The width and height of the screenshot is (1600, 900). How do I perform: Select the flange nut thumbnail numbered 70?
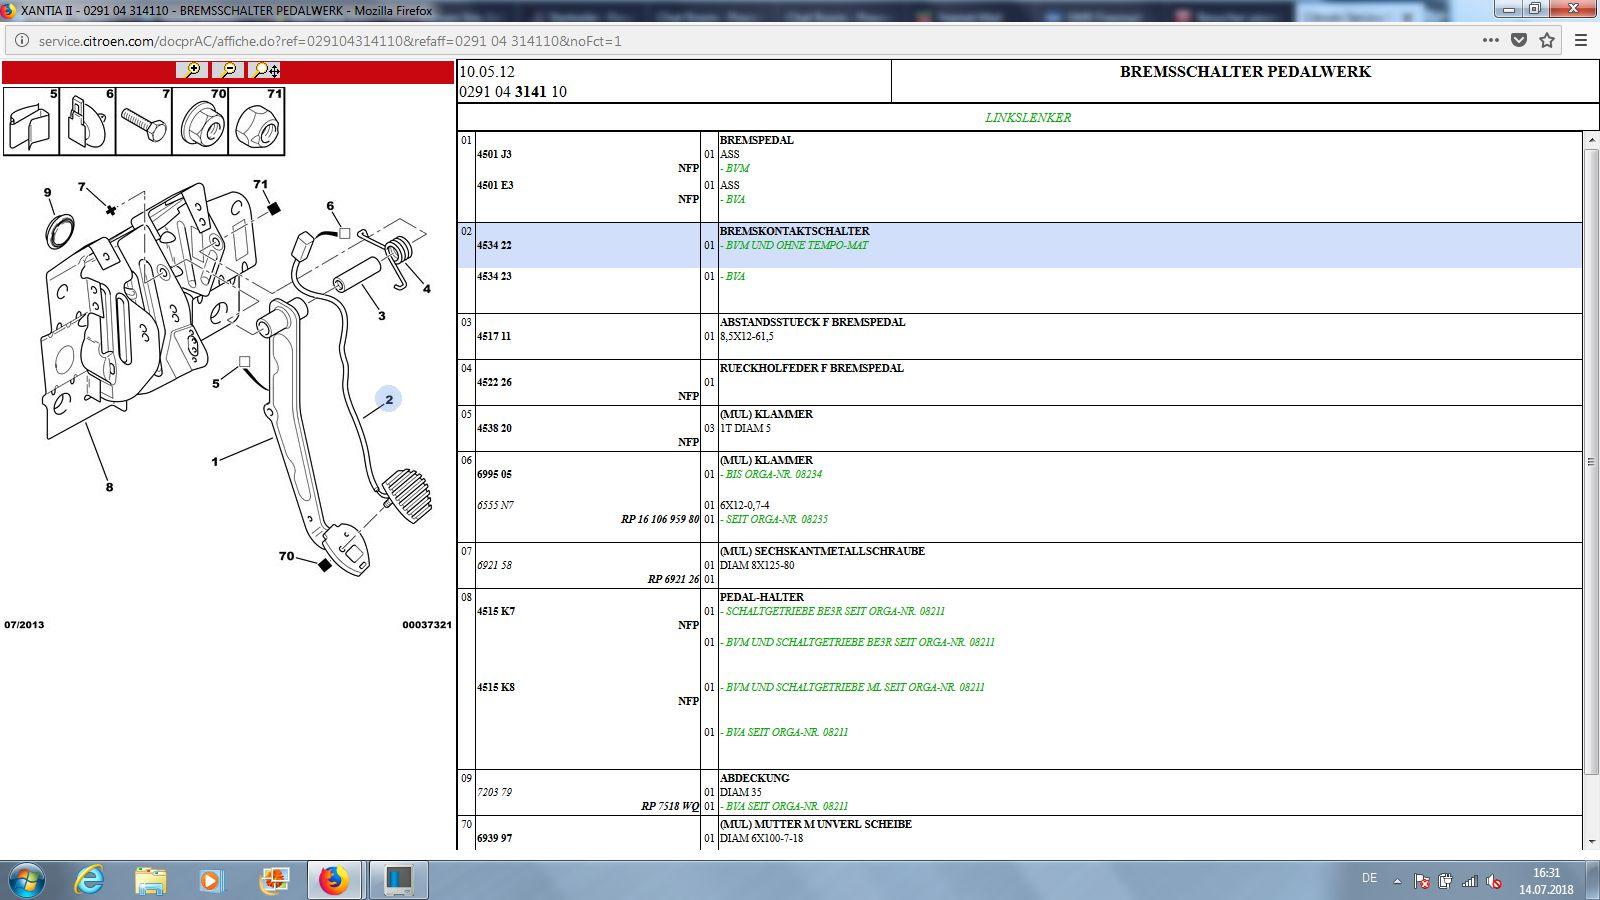pos(200,121)
